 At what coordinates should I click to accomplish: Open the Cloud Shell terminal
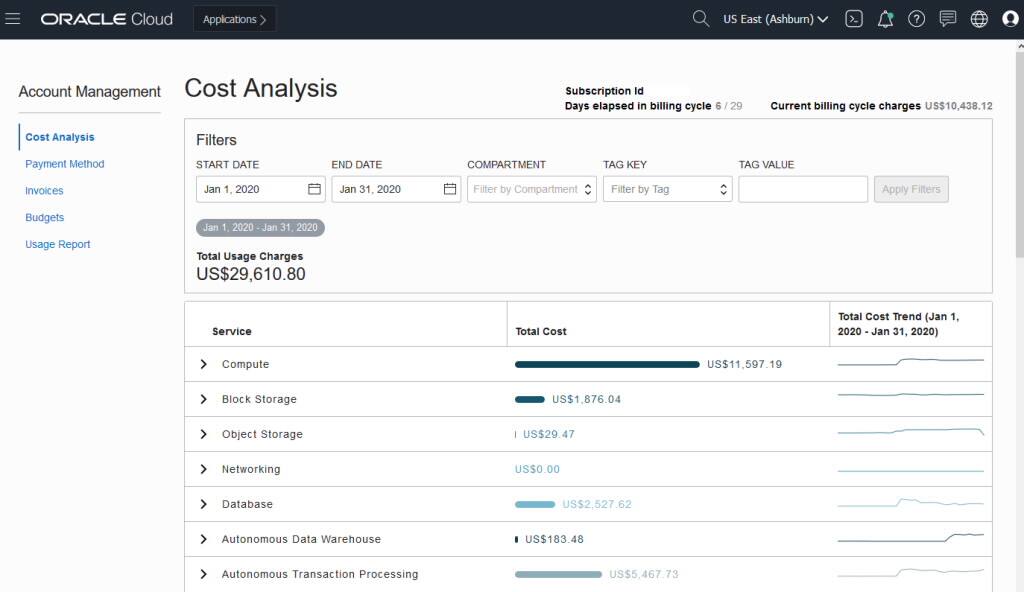pos(853,18)
